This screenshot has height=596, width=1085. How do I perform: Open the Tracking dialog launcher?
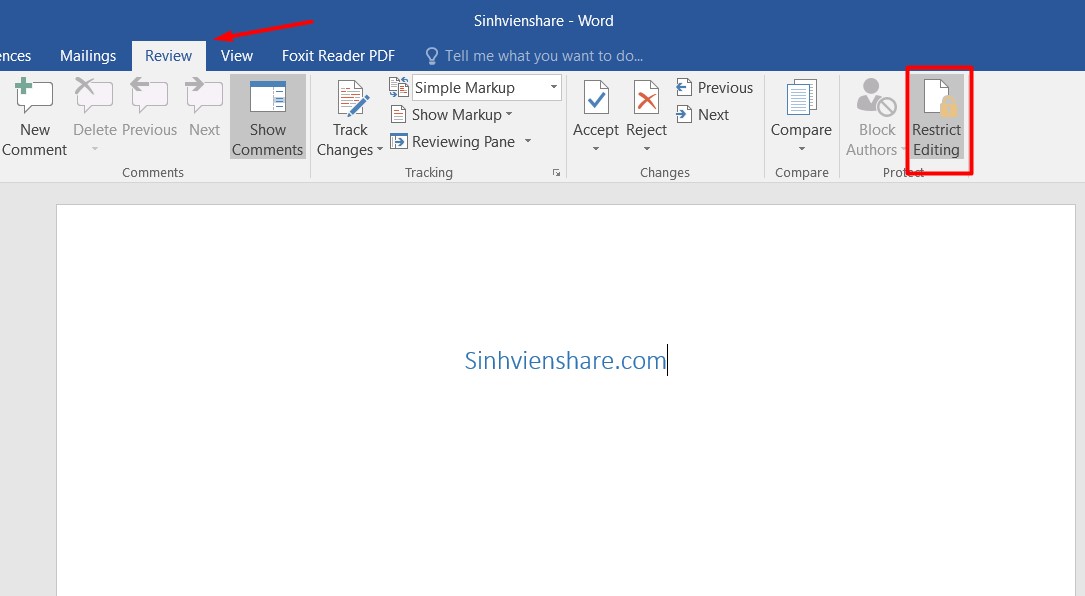556,173
